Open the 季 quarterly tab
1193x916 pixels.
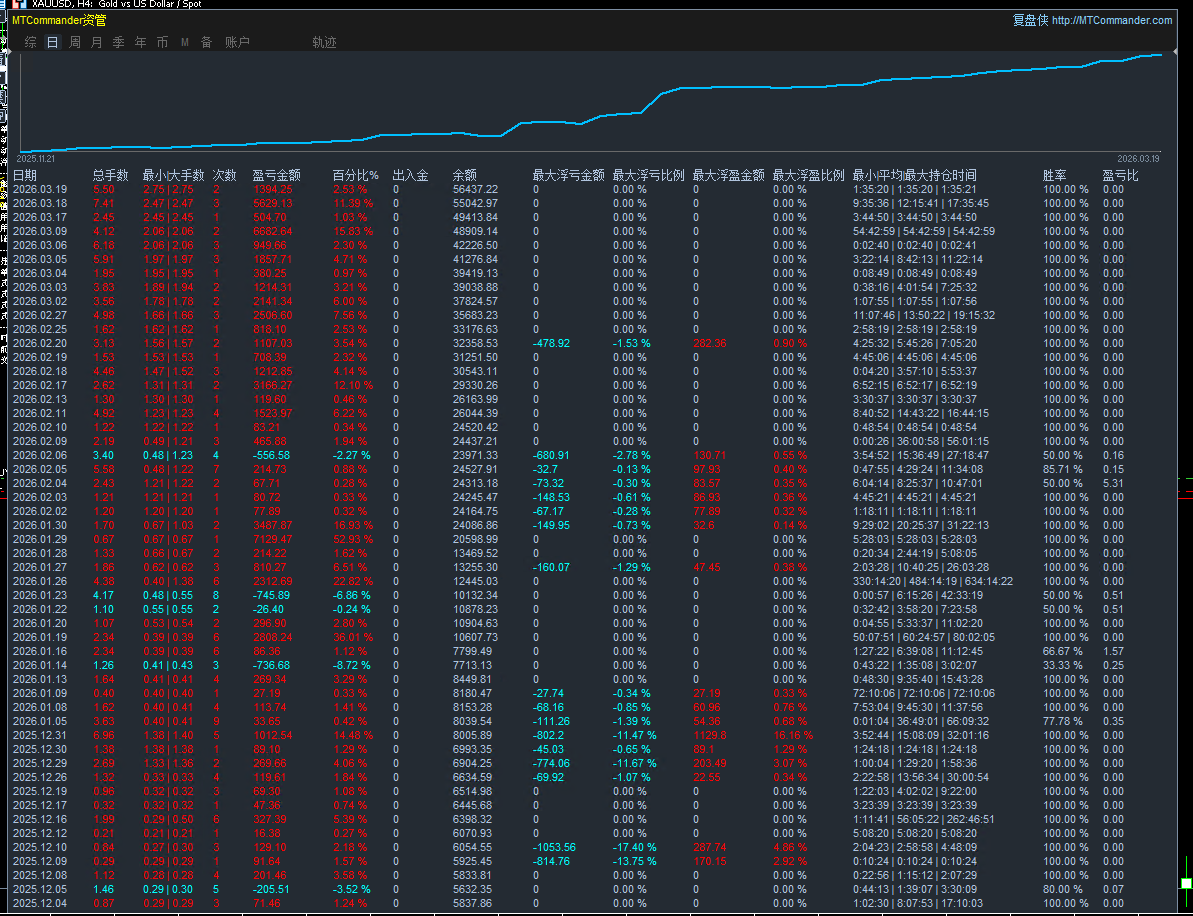coord(118,42)
